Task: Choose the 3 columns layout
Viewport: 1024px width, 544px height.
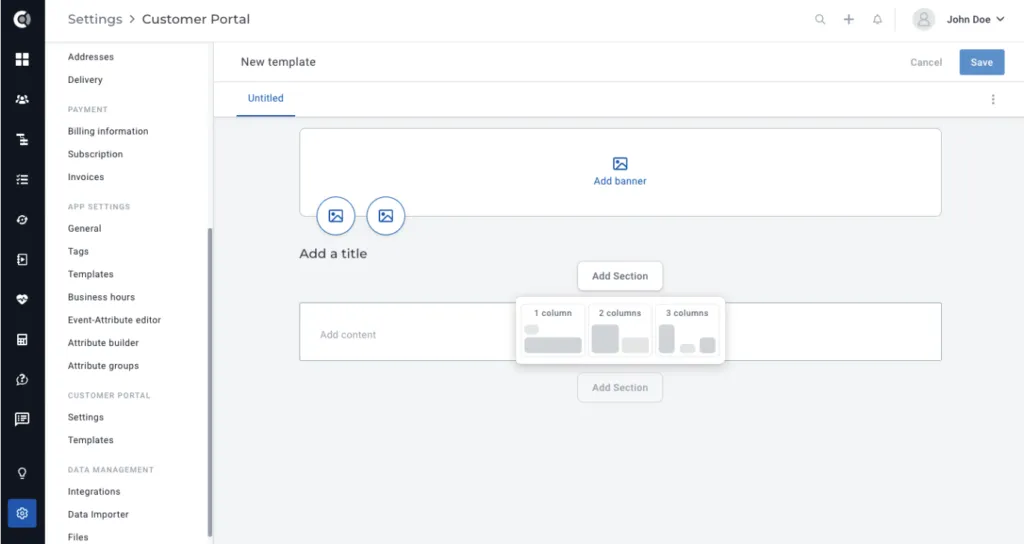Action: pyautogui.click(x=687, y=330)
